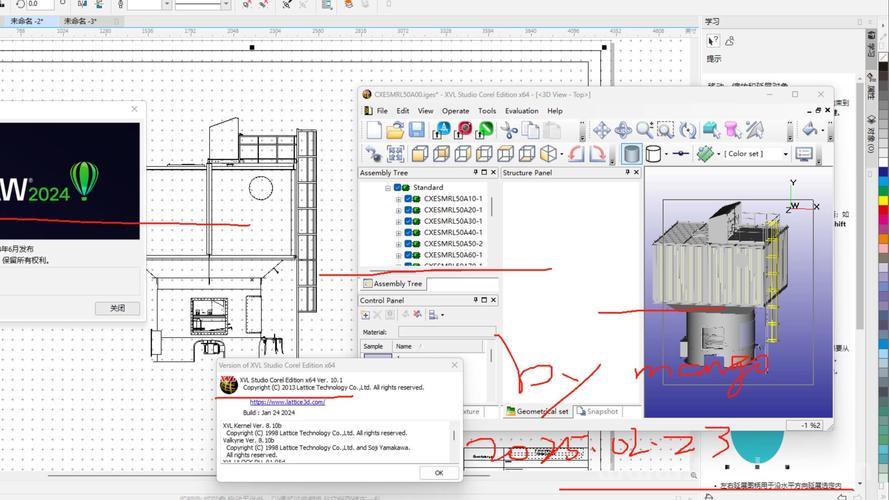Viewport: 889px width, 500px height.
Task: Select the teal part selection tool
Action: tap(711, 130)
